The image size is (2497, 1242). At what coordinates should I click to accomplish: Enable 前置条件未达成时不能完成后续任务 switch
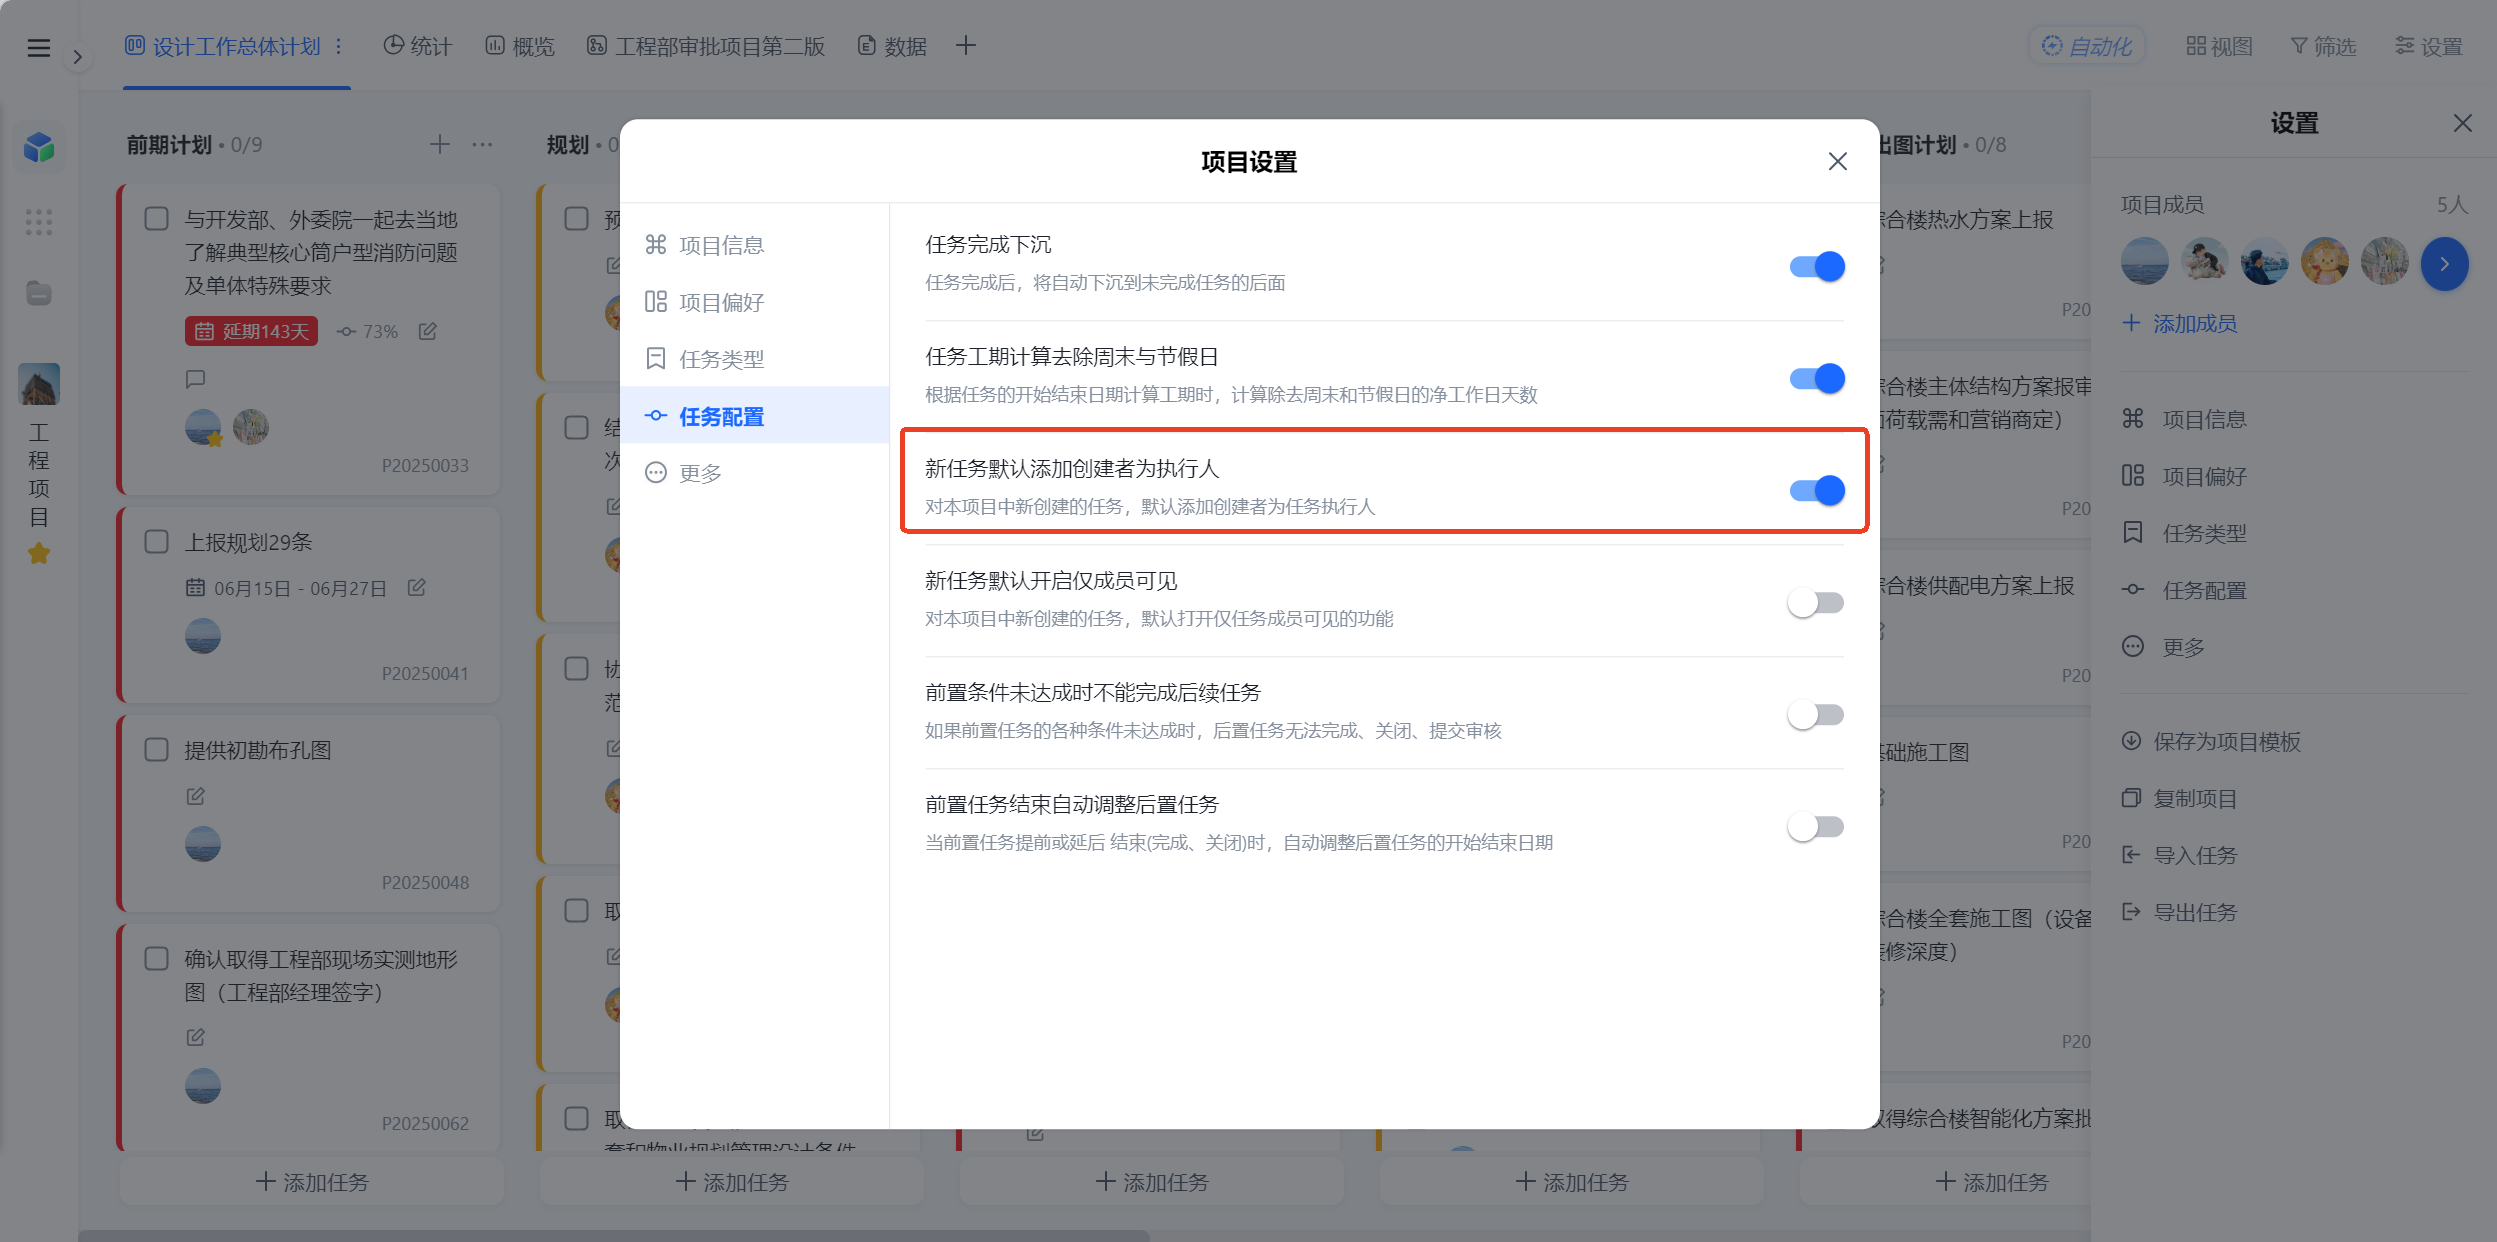coord(1816,714)
